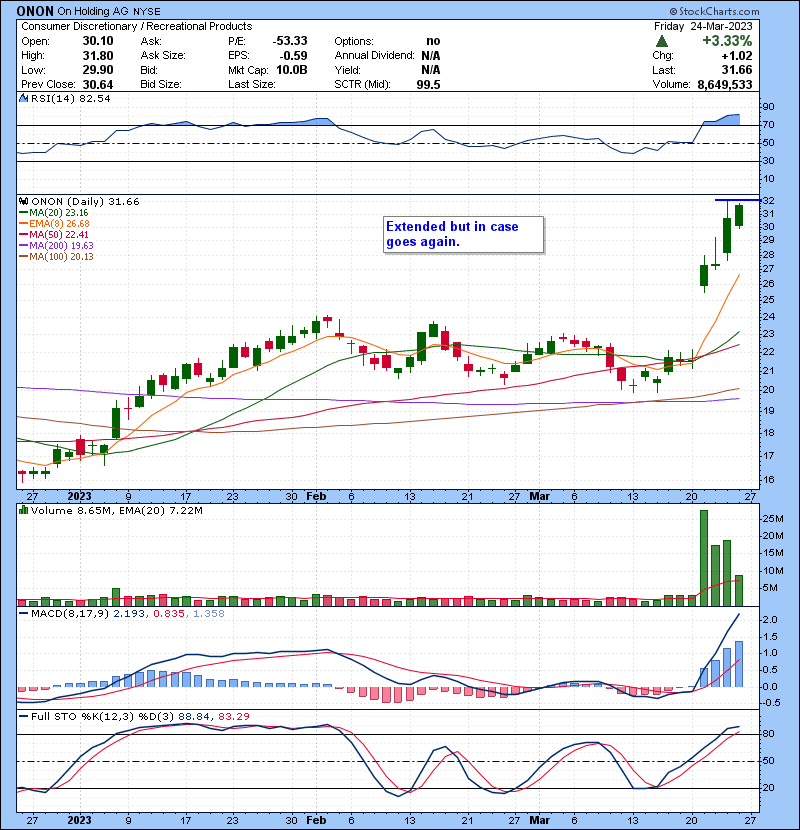Click the RSI(14) 82.54 panel label
The width and height of the screenshot is (800, 830).
pyautogui.click(x=70, y=98)
